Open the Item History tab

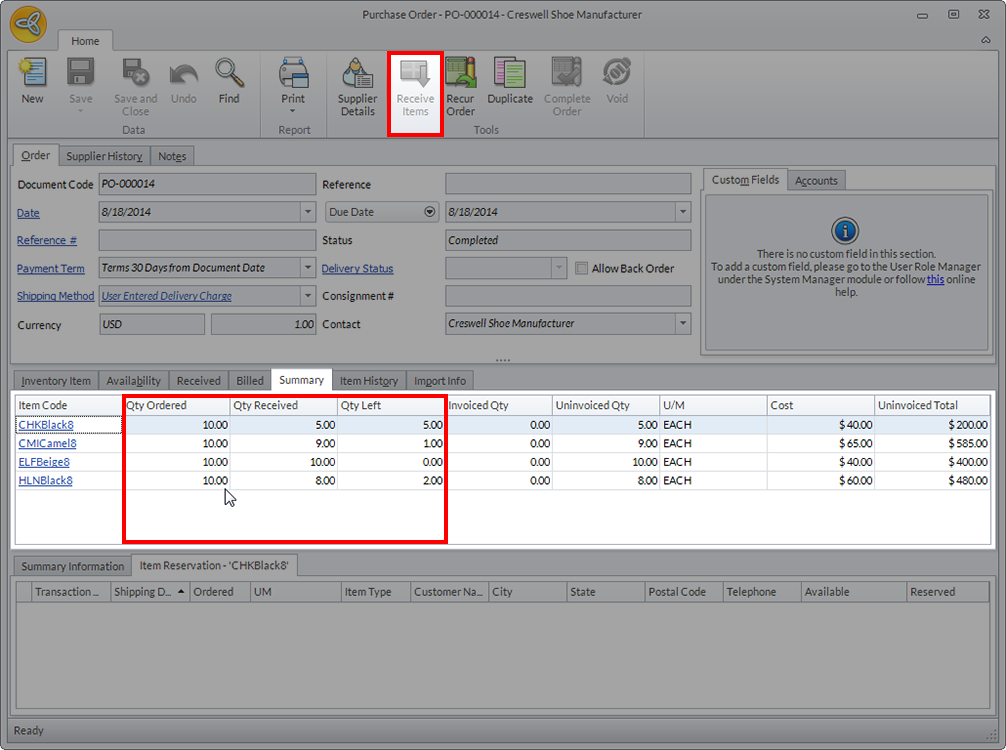click(368, 381)
